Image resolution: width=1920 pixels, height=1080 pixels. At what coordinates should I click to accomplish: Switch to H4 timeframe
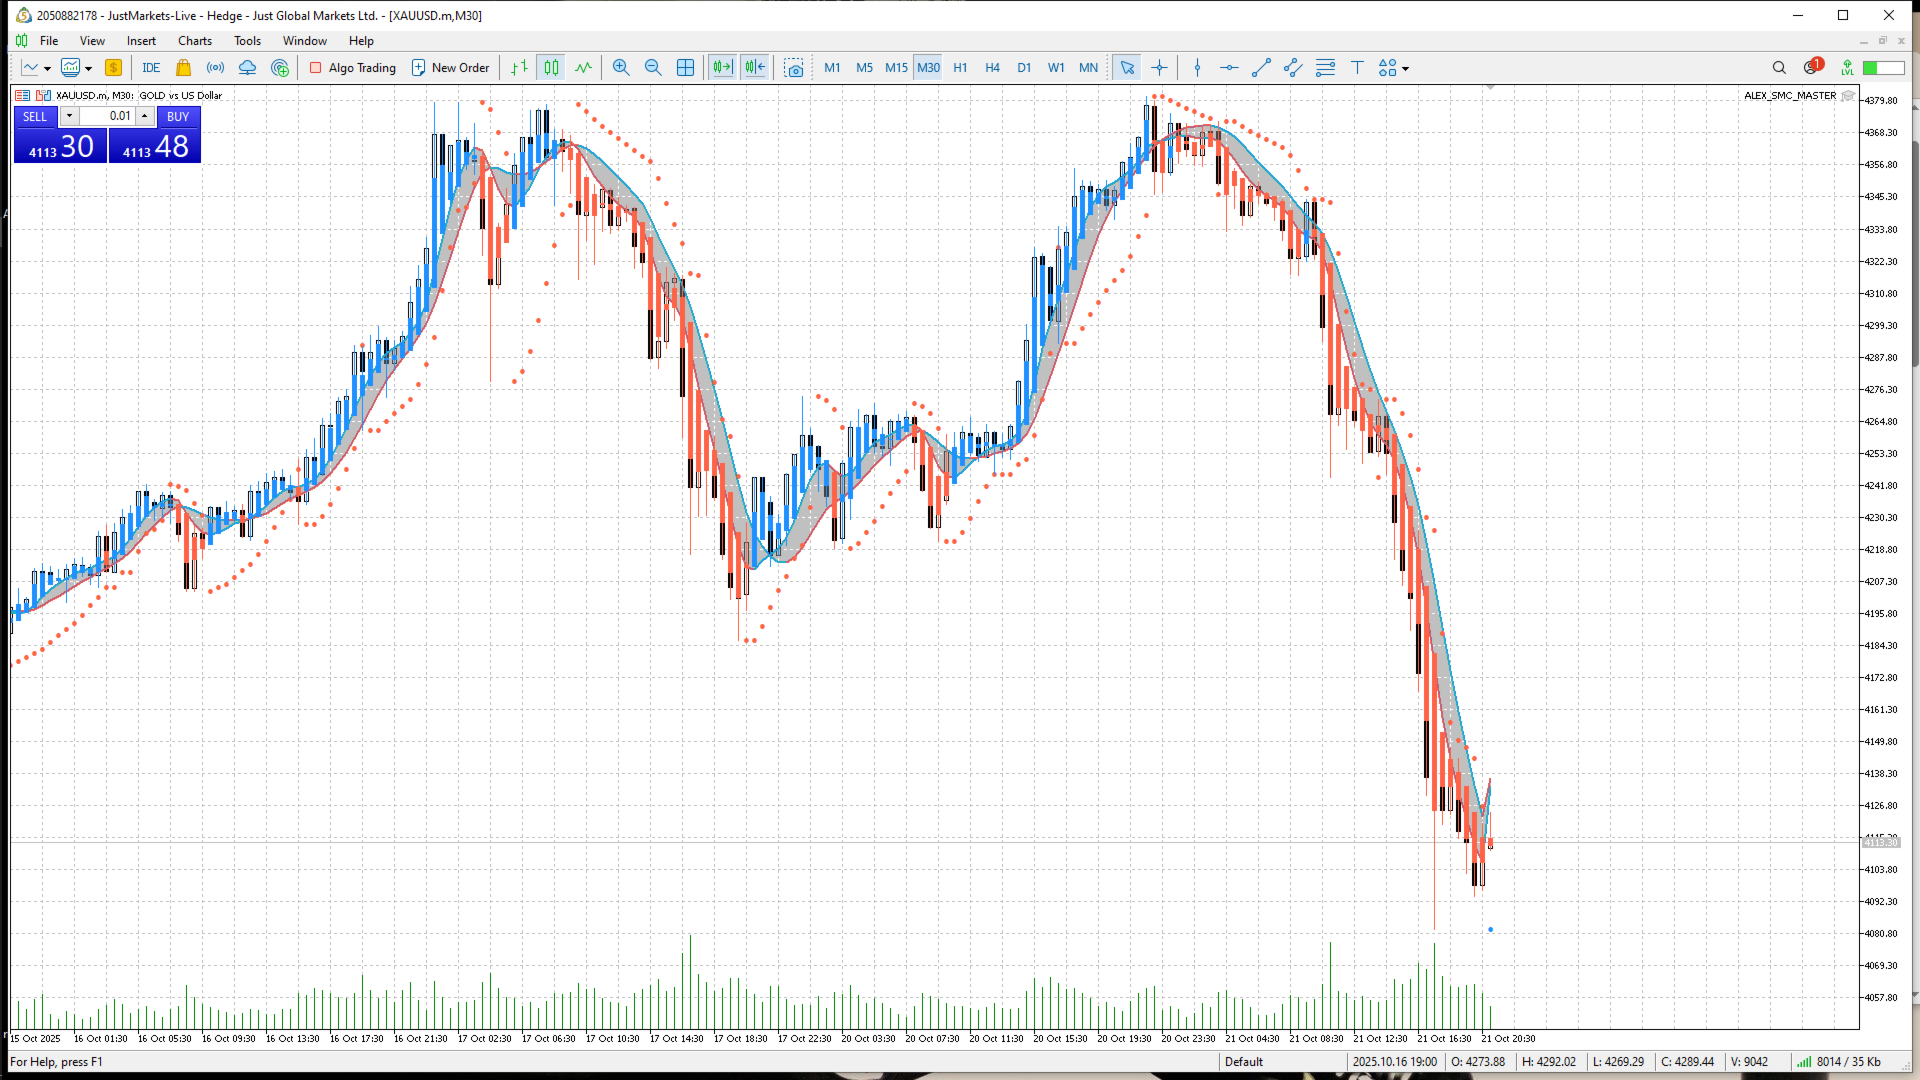coord(992,68)
